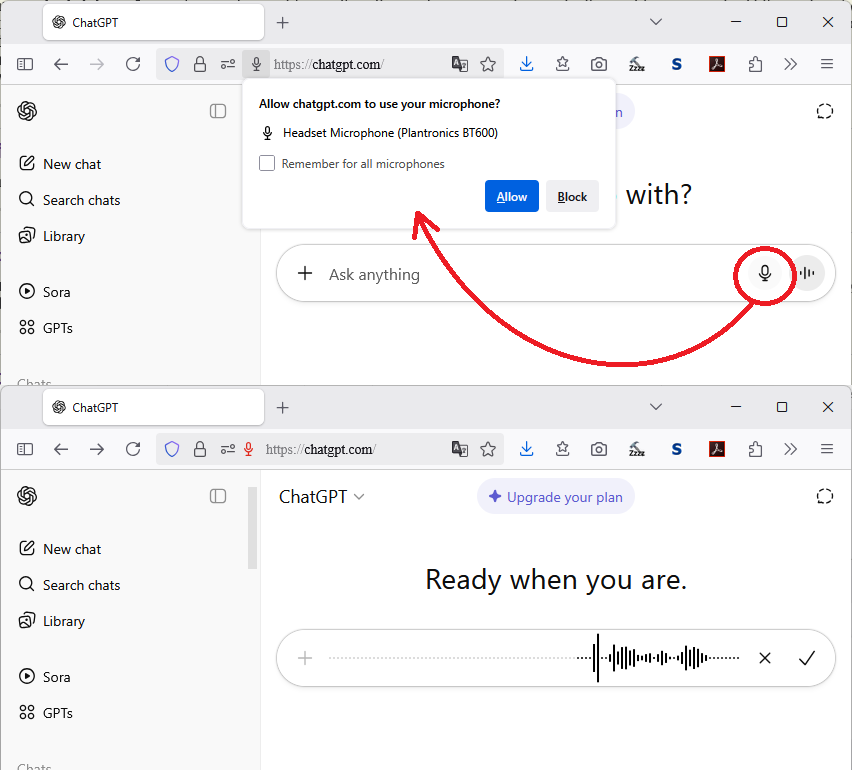
Task: Open GPTs in bottom window sidebar
Action: pos(46,712)
